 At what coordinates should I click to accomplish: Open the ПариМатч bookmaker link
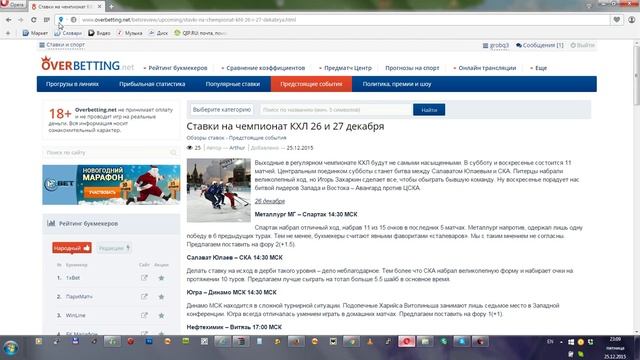tap(79, 297)
